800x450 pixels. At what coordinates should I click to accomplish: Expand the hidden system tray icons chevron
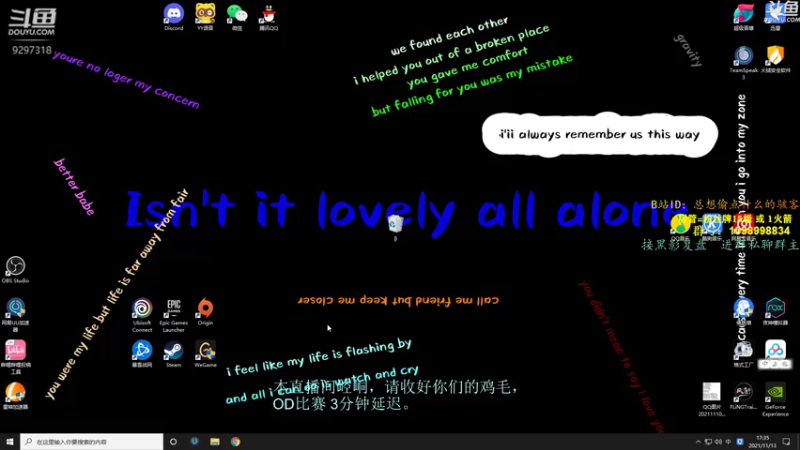[698, 442]
